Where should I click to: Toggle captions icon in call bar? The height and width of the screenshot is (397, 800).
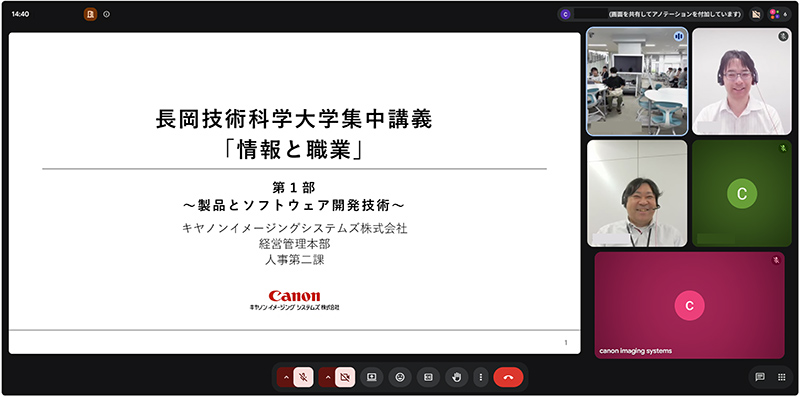click(x=428, y=378)
